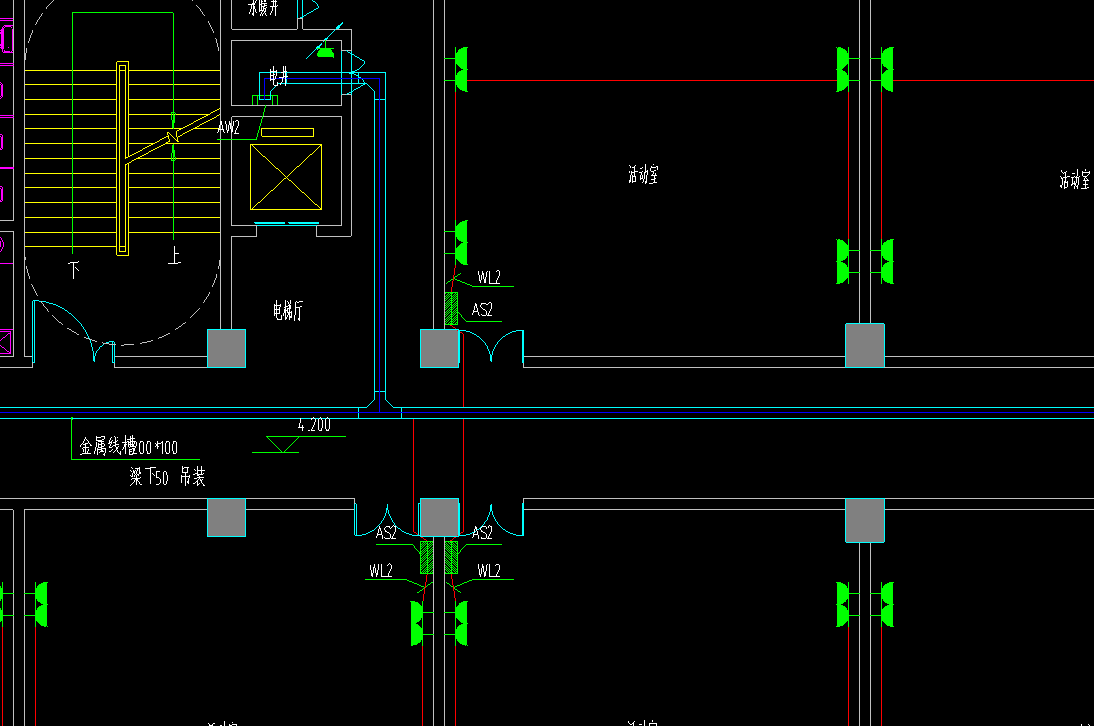Select the gray column beside the upper AS2 panel
The height and width of the screenshot is (726, 1094).
440,348
